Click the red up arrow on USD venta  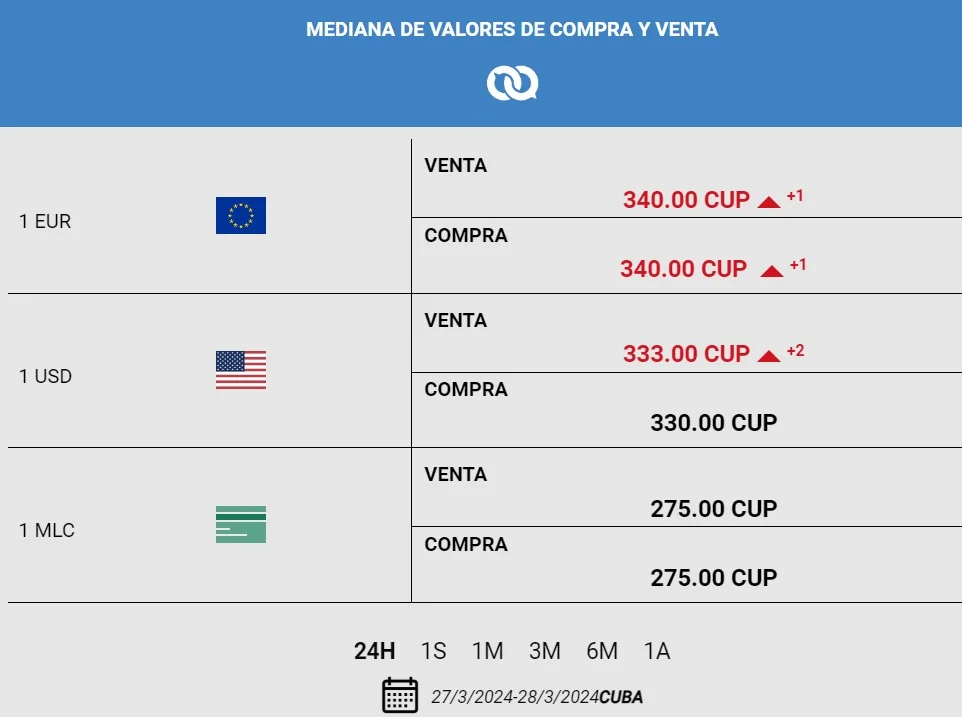[769, 356]
